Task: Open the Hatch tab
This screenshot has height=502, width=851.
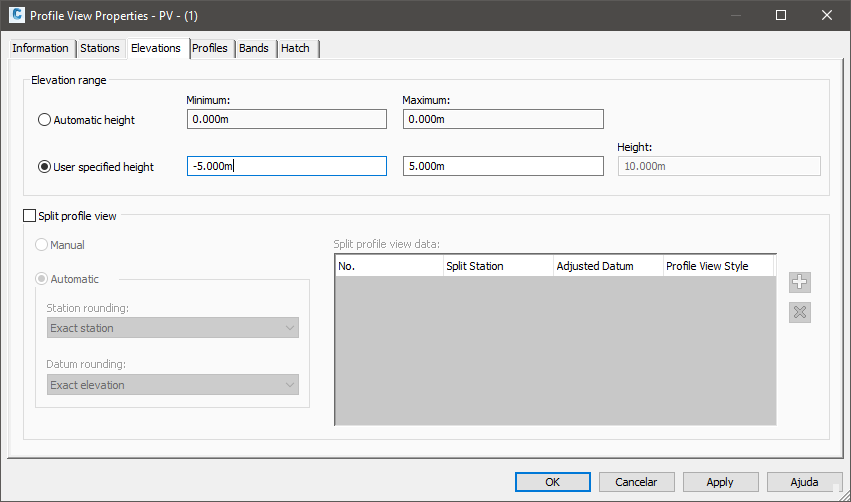Action: tap(295, 48)
